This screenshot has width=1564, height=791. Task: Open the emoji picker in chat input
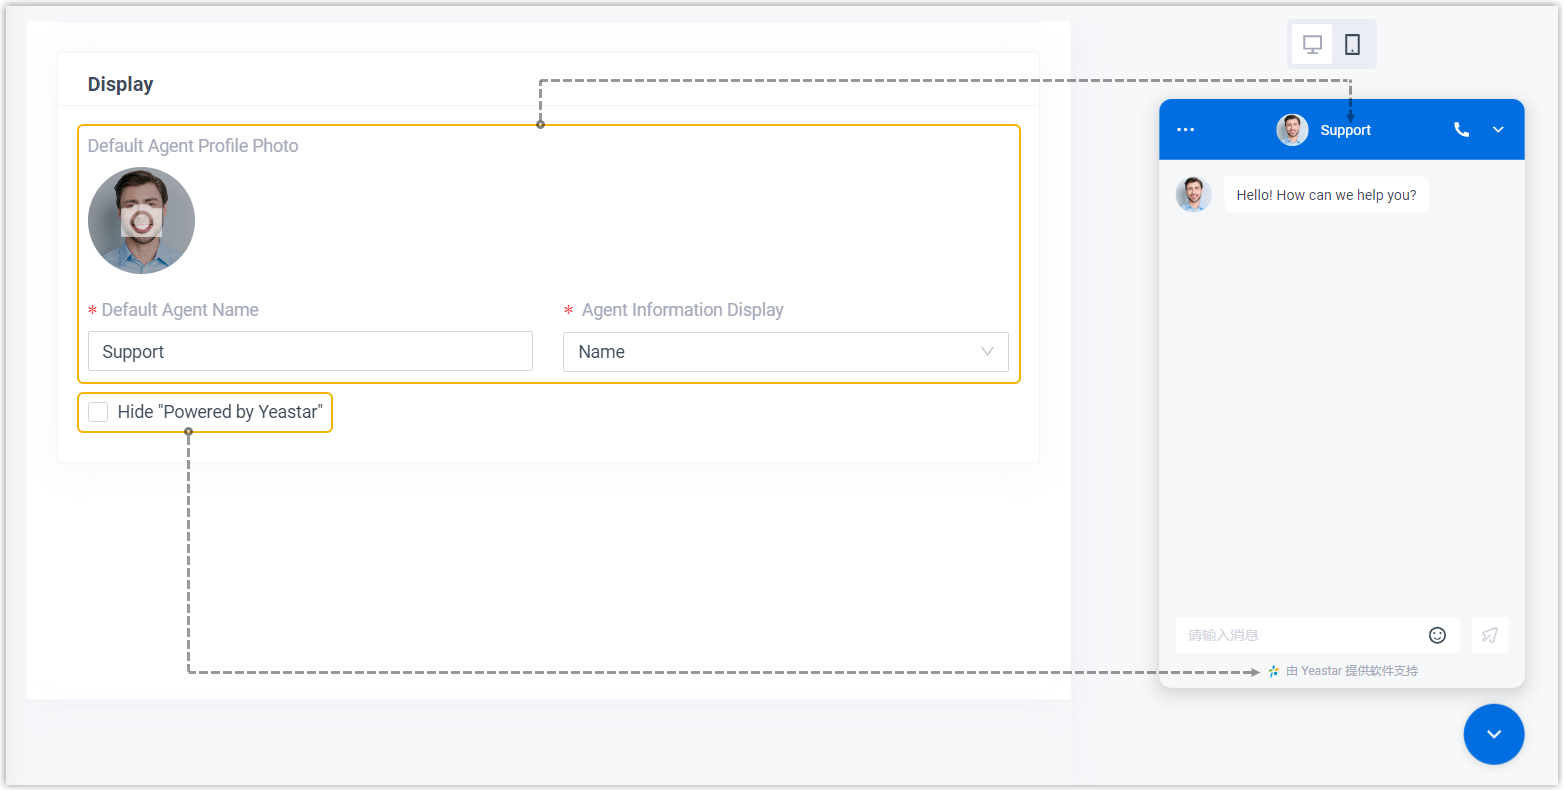(x=1437, y=635)
